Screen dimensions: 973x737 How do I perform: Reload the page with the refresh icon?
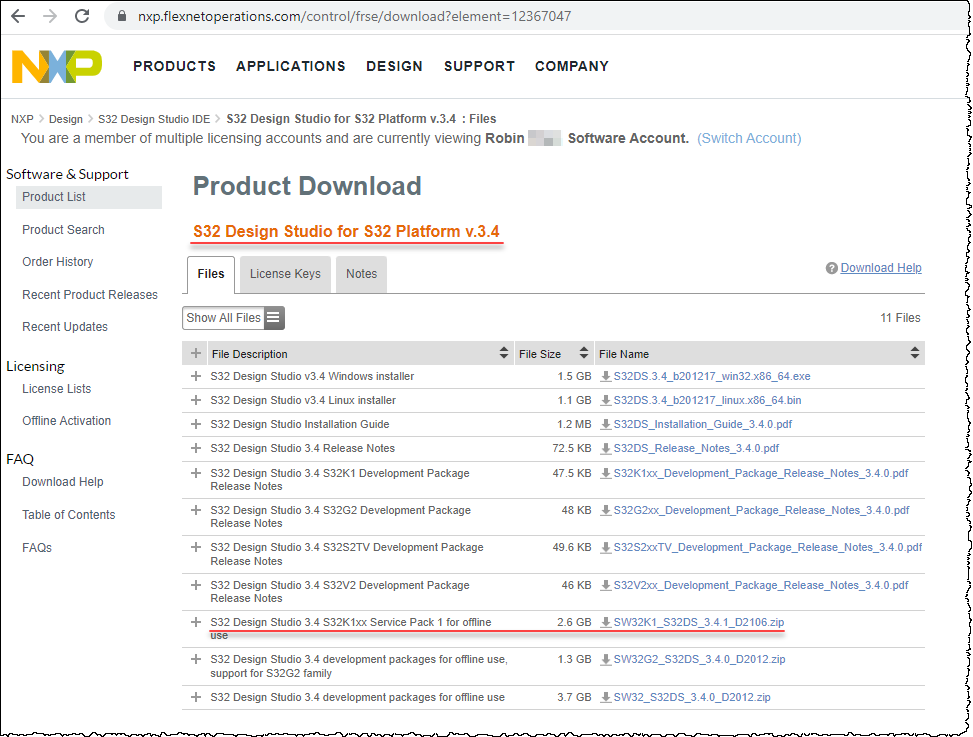point(82,16)
